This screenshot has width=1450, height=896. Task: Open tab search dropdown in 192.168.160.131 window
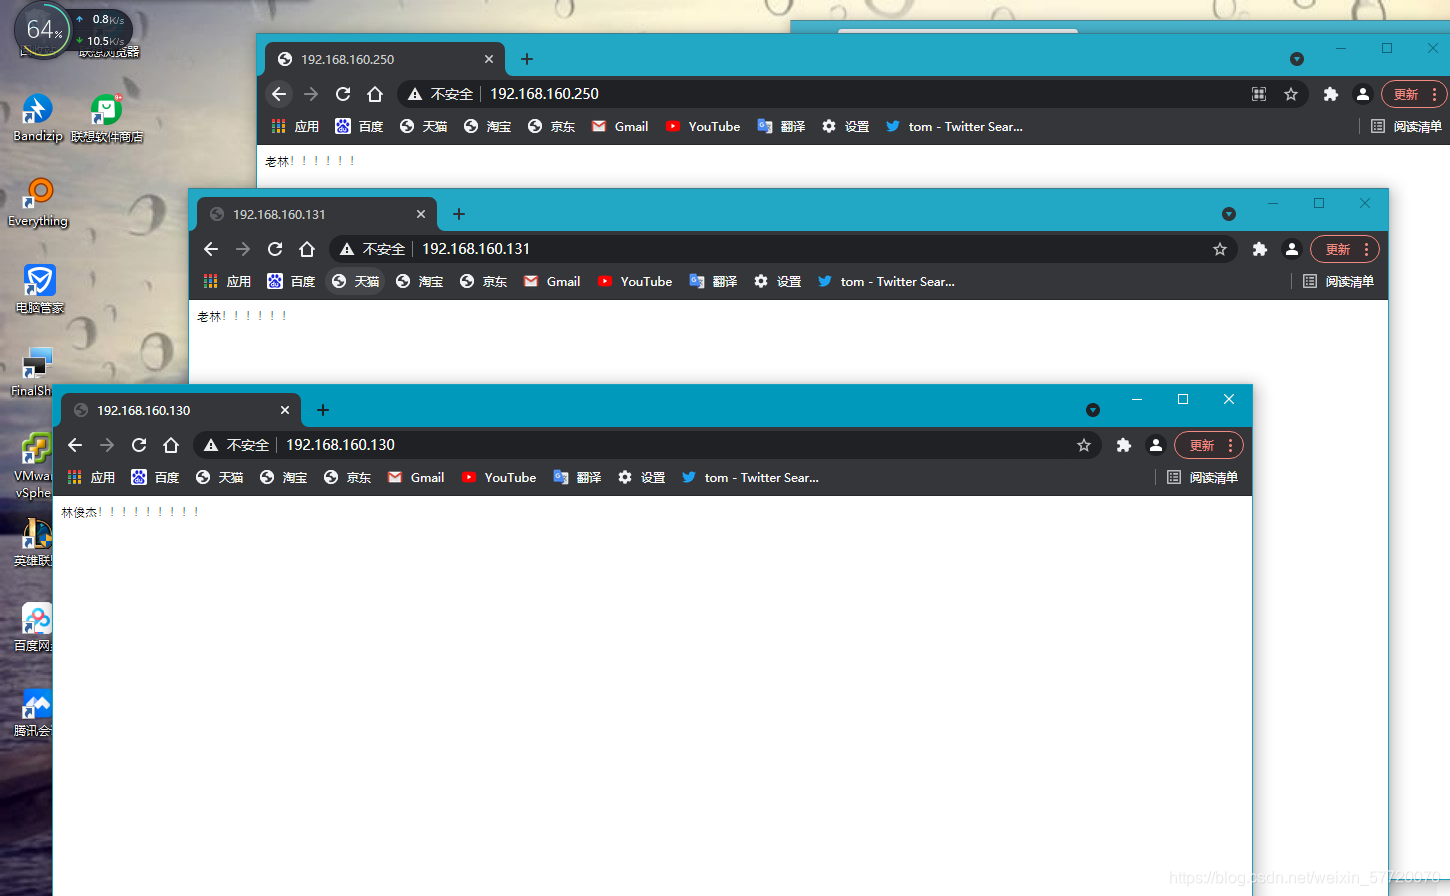(1229, 214)
